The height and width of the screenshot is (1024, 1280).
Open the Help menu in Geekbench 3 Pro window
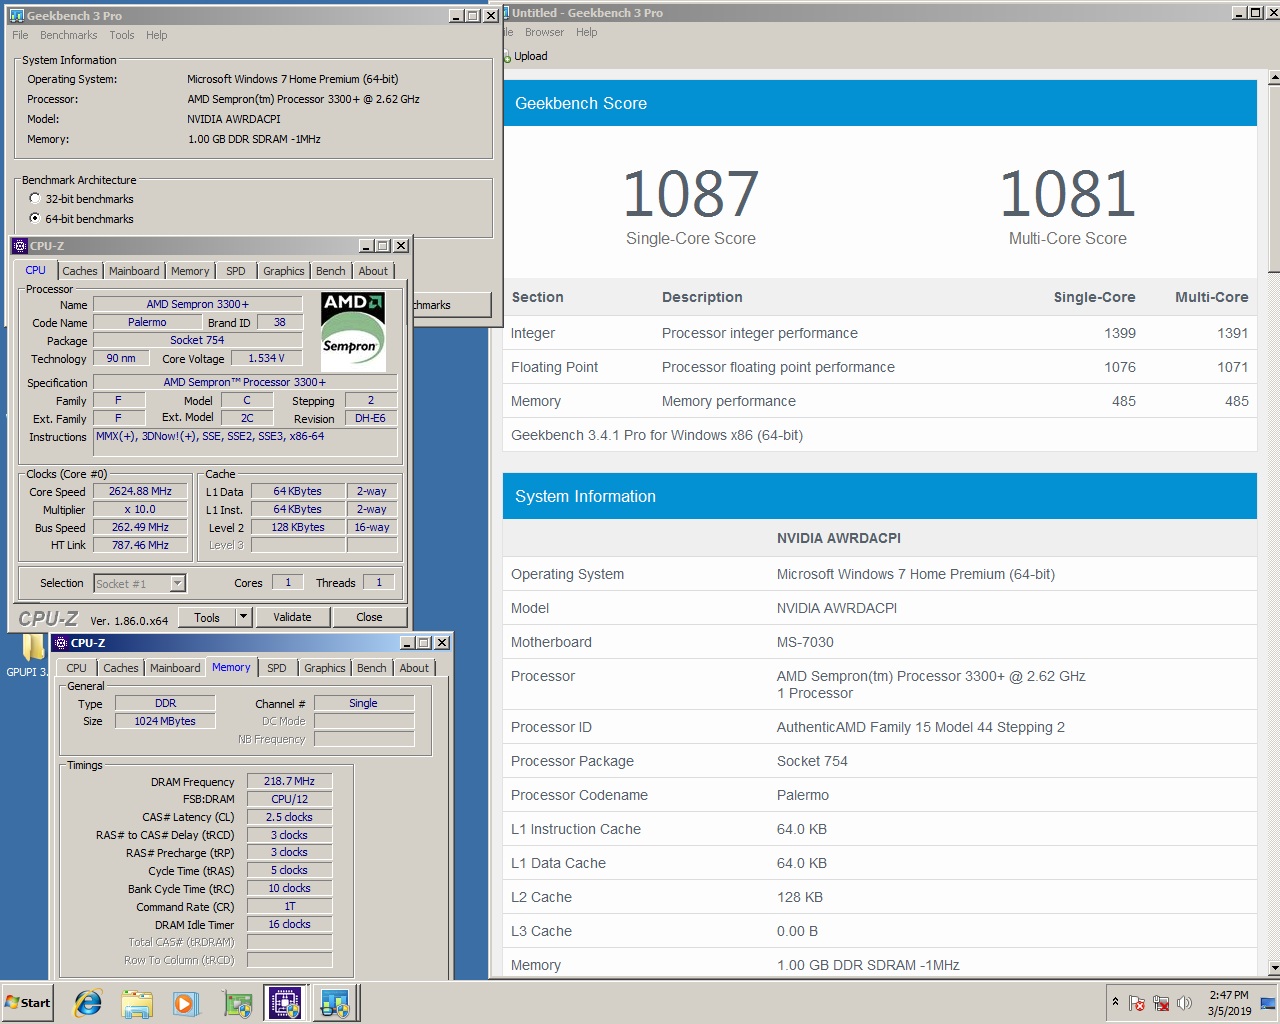[157, 35]
